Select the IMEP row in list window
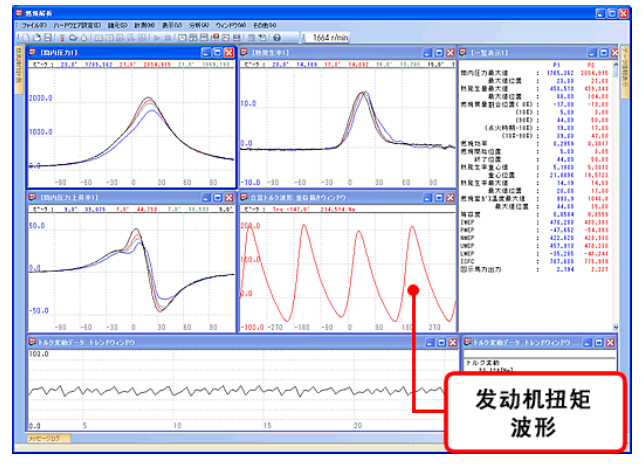This screenshot has height=464, width=644. pos(534,222)
